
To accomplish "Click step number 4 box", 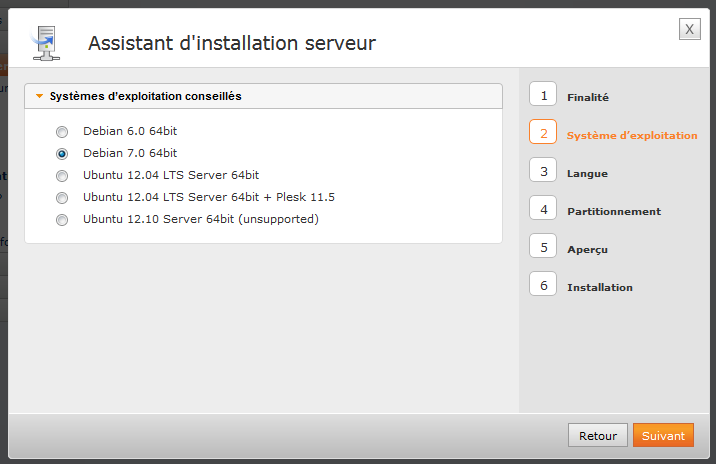I will pyautogui.click(x=543, y=209).
